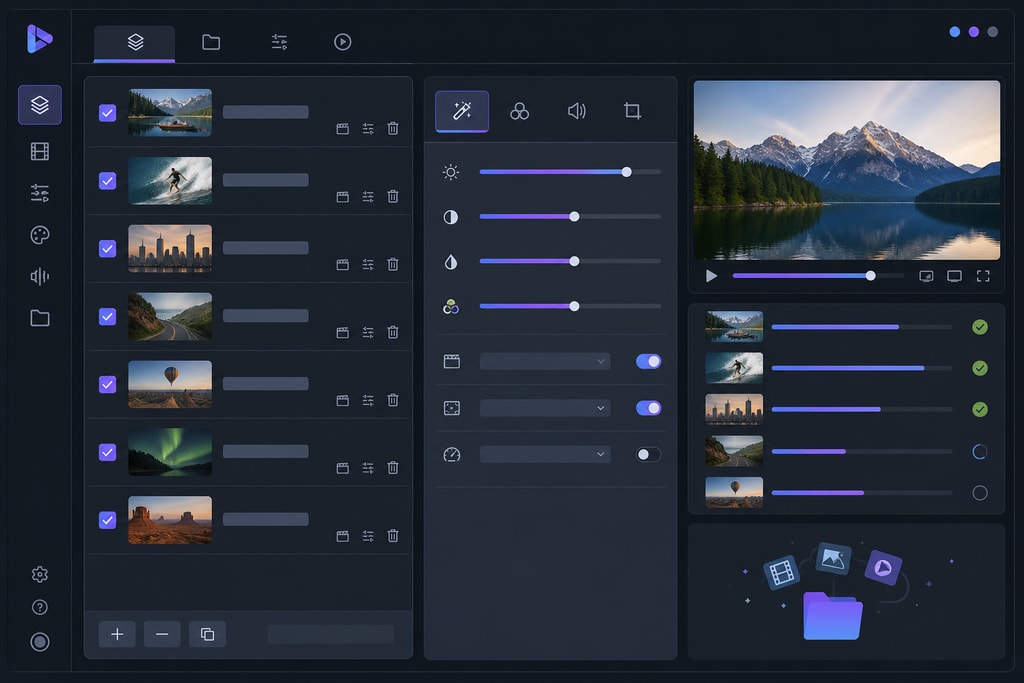The height and width of the screenshot is (683, 1024).
Task: Open the film strip section in sidebar
Action: click(40, 151)
